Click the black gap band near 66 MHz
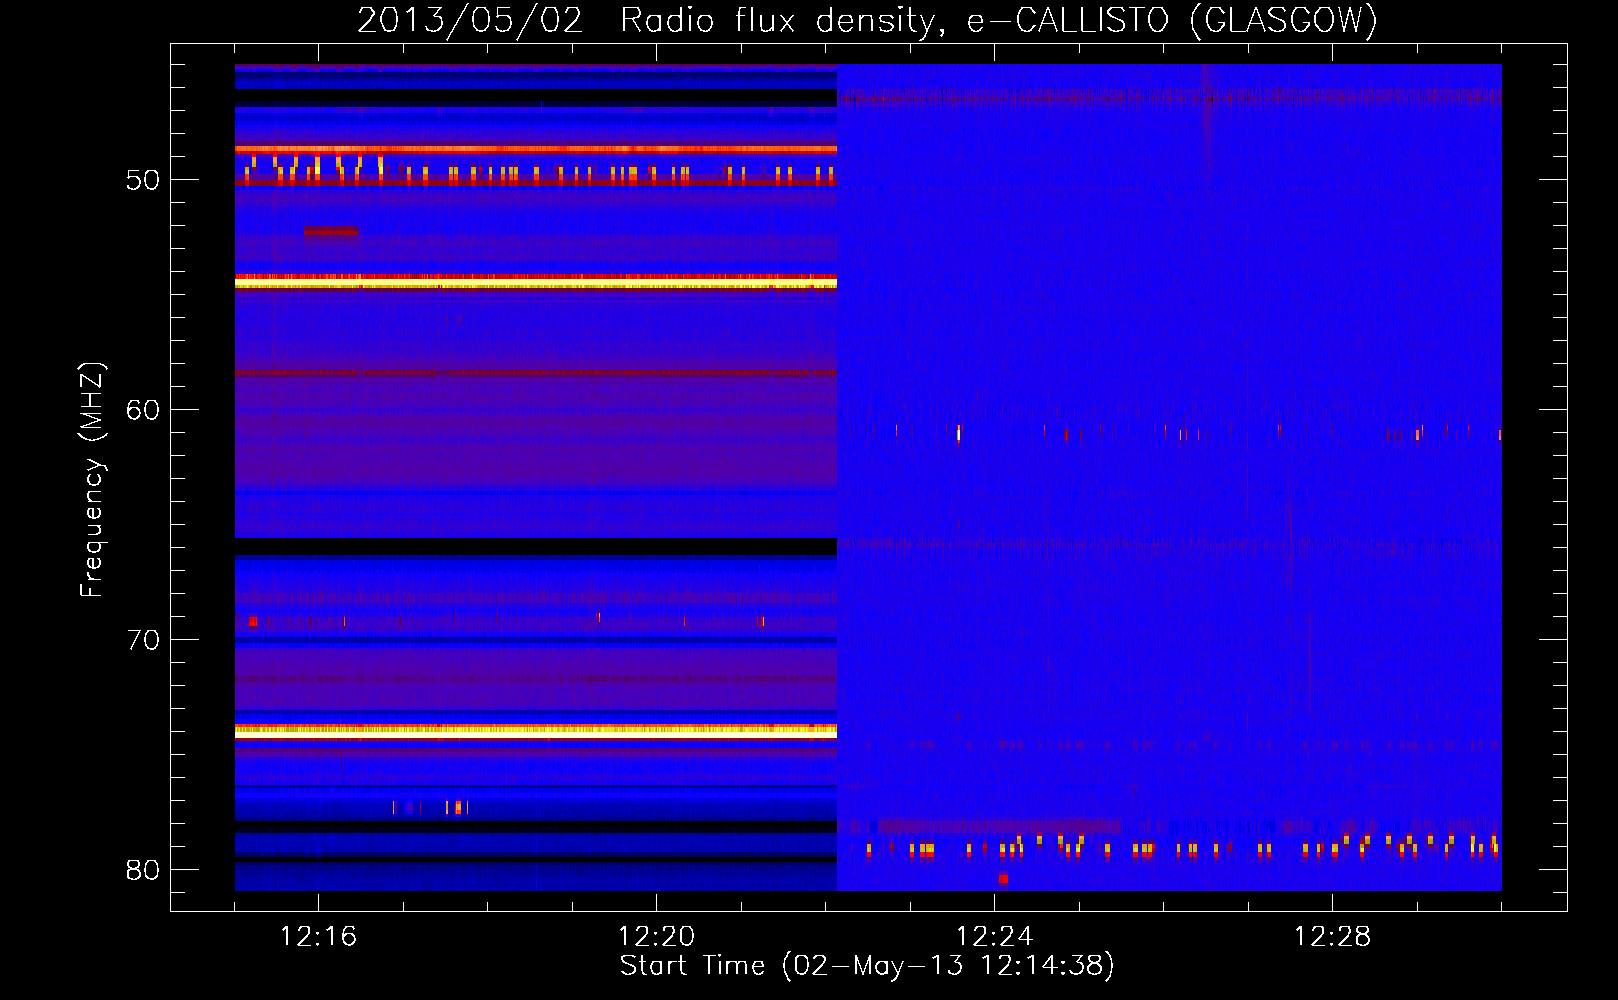This screenshot has height=1000, width=1618. click(x=536, y=547)
